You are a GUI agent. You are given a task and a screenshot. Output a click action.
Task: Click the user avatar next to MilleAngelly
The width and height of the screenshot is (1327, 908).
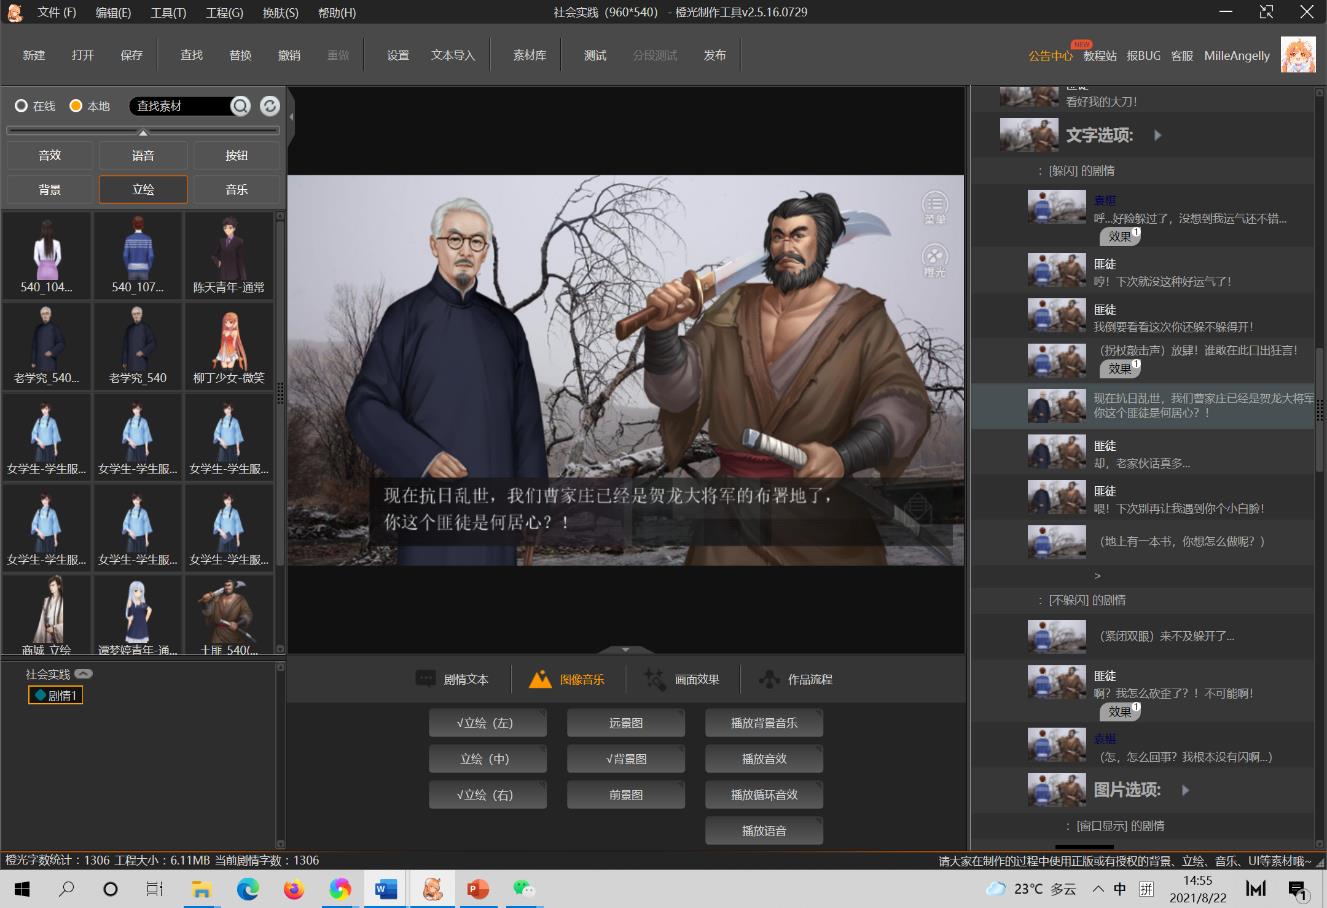(1298, 56)
